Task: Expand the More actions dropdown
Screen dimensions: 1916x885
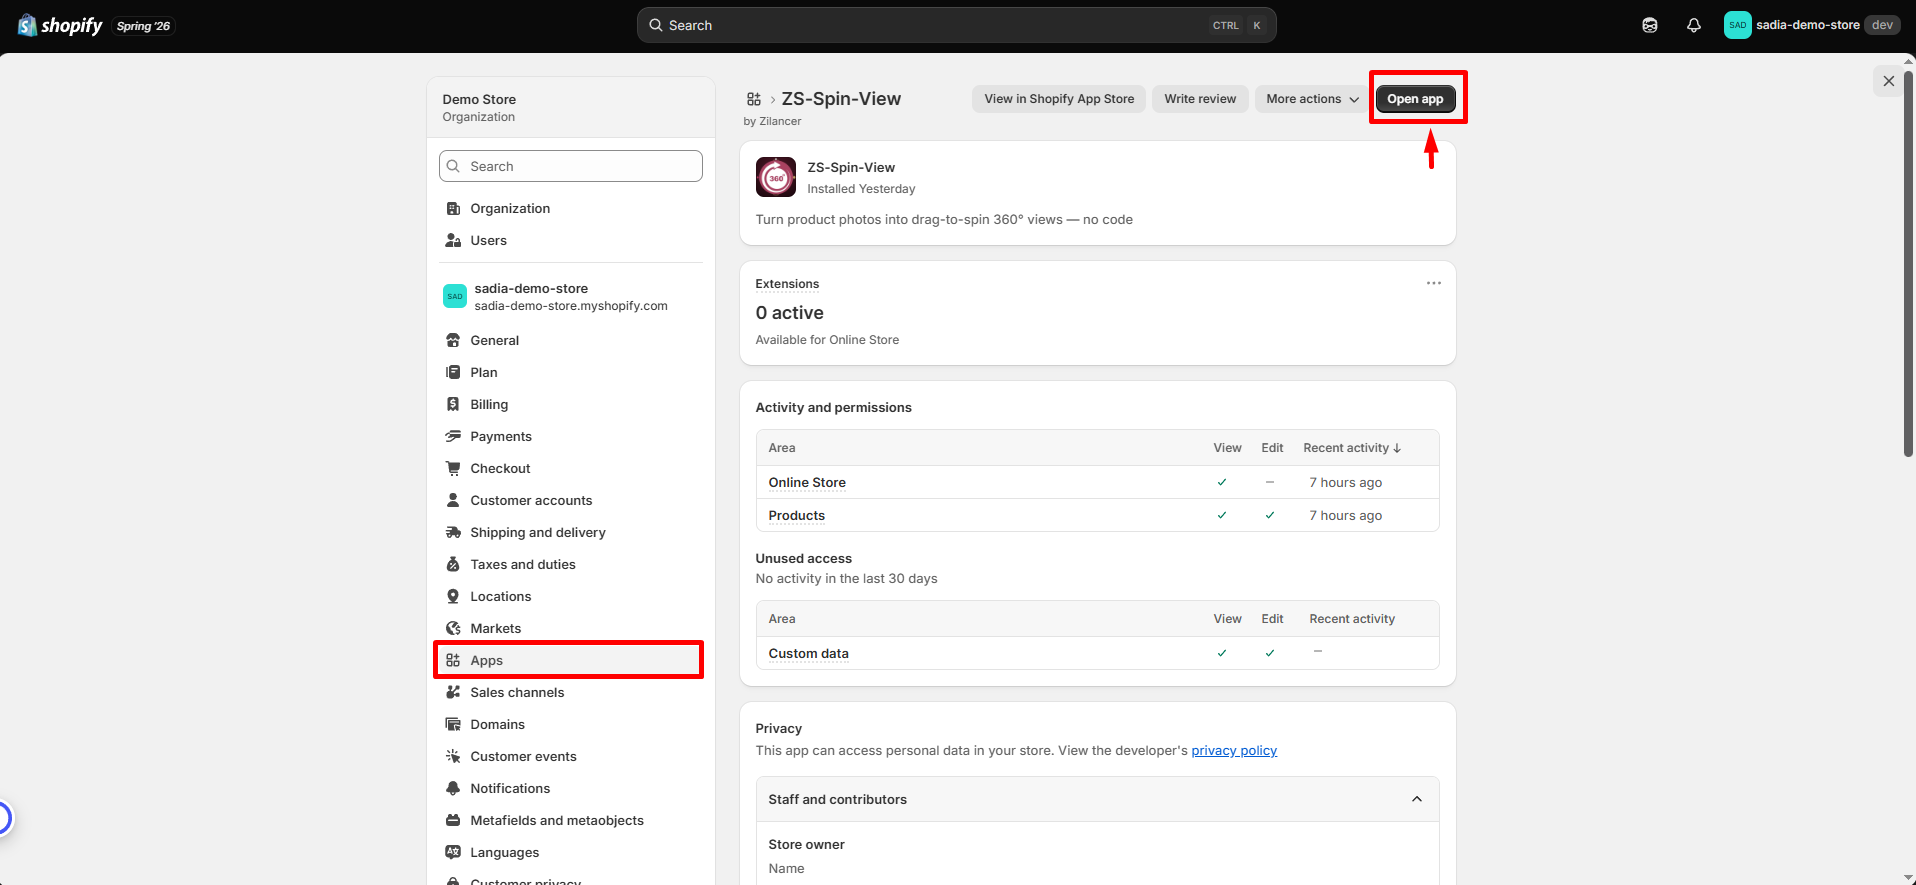Action: click(x=1311, y=99)
